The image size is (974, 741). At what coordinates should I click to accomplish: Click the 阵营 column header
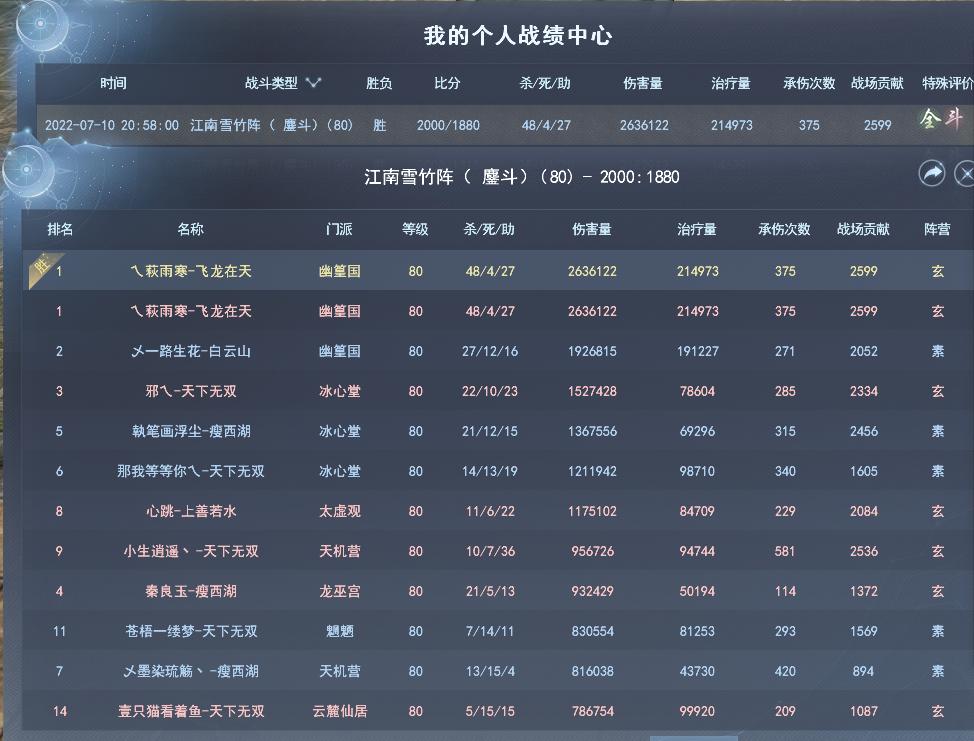click(x=937, y=229)
